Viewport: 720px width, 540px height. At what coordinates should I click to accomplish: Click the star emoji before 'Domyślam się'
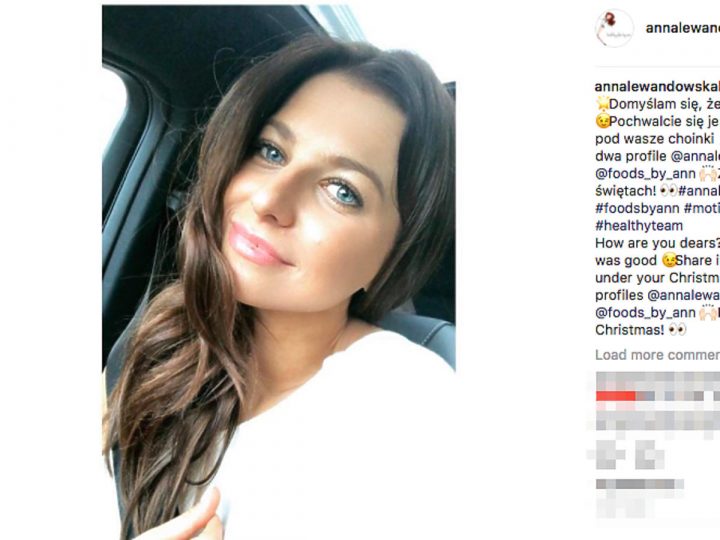[x=602, y=104]
